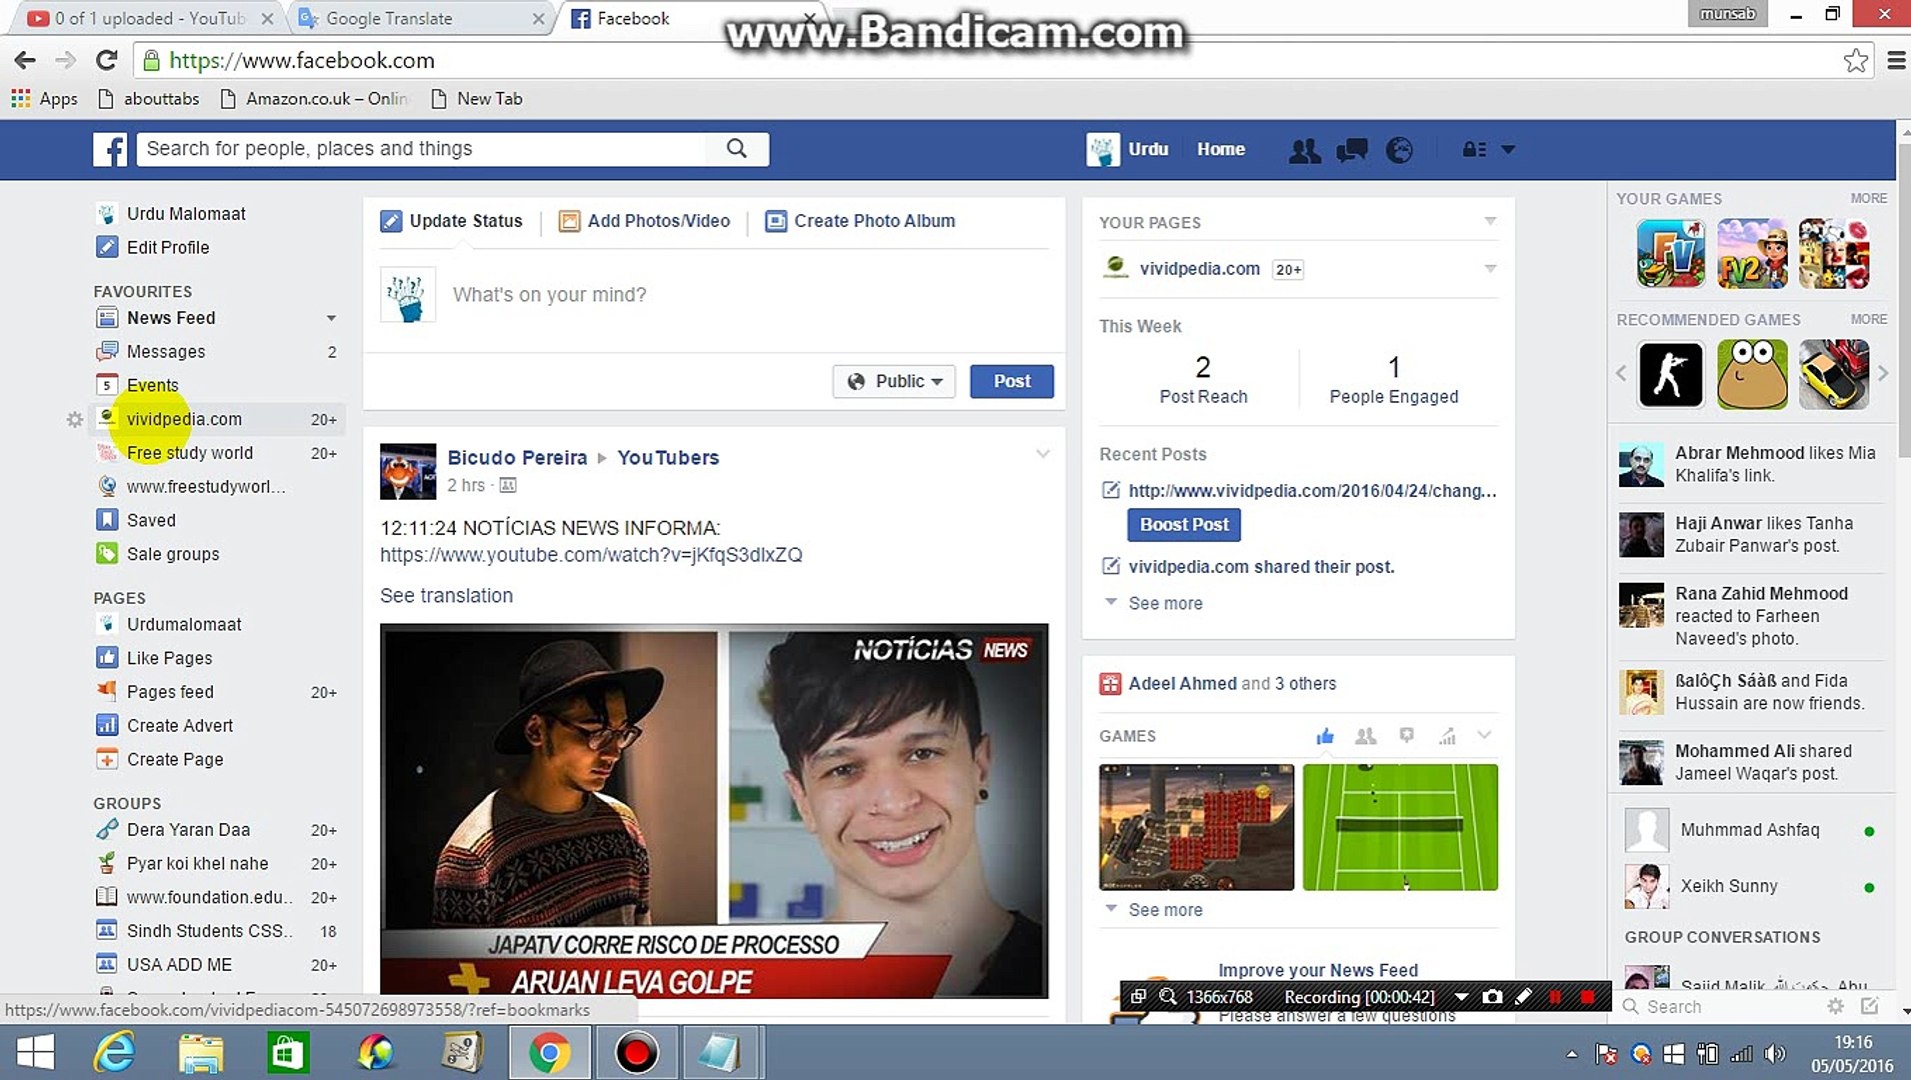Open the Friend Requests icon in the top bar
The image size is (1911, 1080).
pos(1304,150)
